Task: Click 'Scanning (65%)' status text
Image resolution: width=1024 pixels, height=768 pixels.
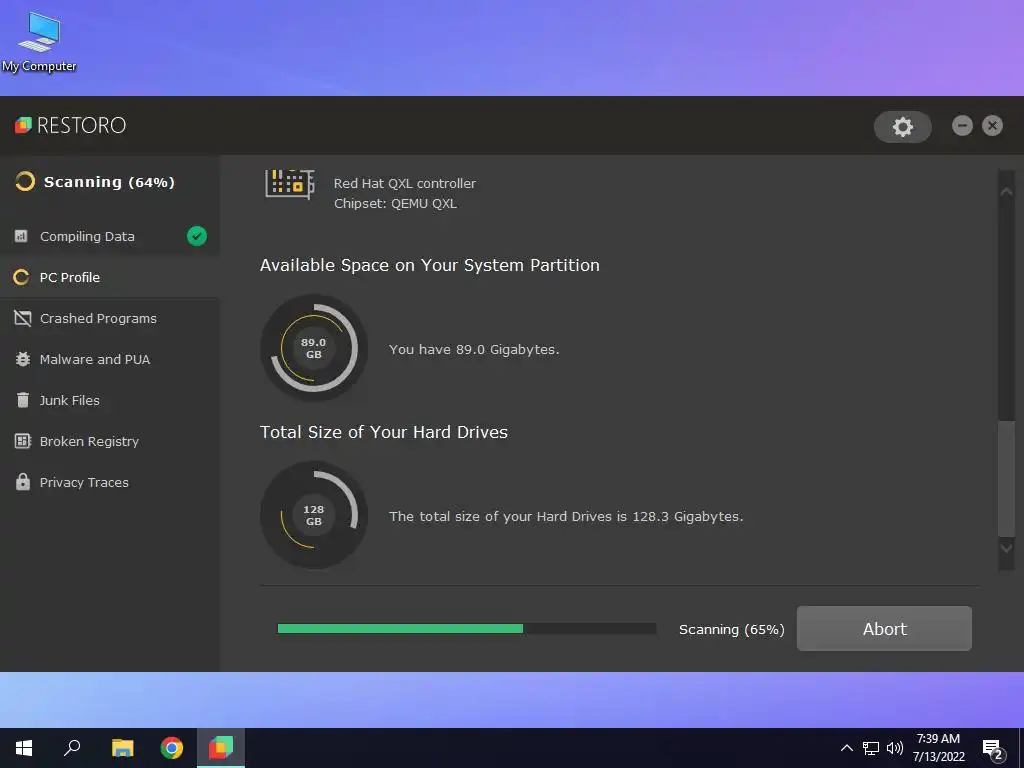Action: pos(731,630)
